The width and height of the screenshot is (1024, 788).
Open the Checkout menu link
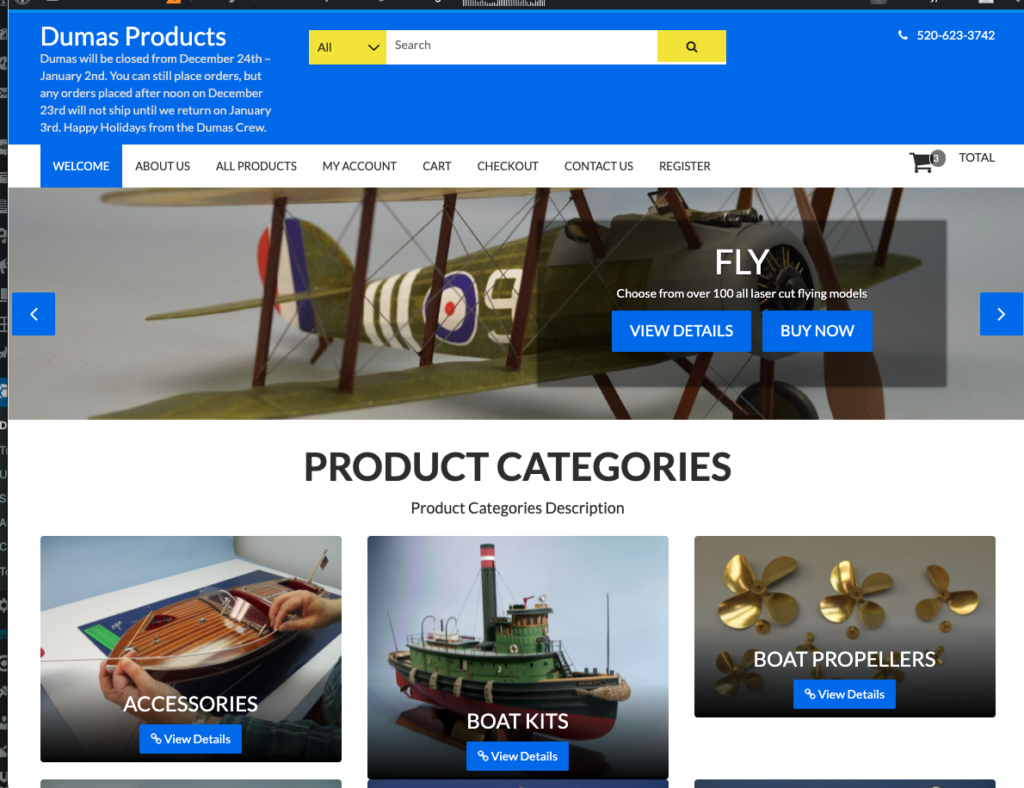tap(507, 166)
